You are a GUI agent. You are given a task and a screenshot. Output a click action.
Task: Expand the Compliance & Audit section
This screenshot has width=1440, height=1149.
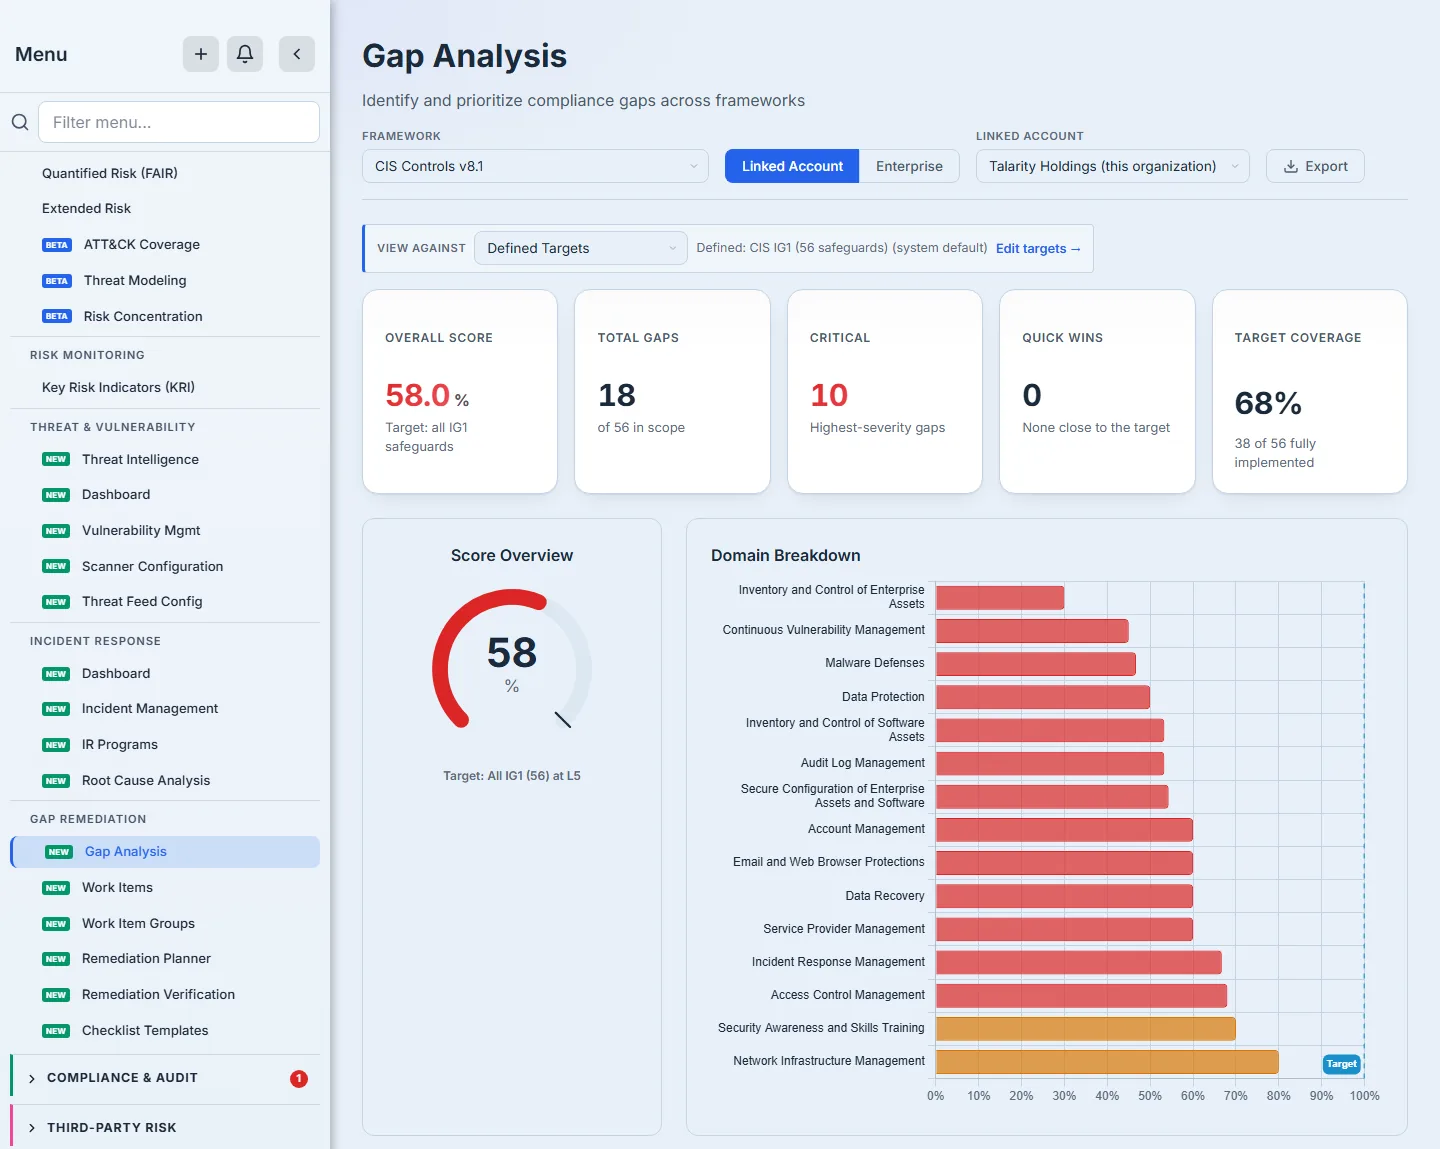[165, 1078]
